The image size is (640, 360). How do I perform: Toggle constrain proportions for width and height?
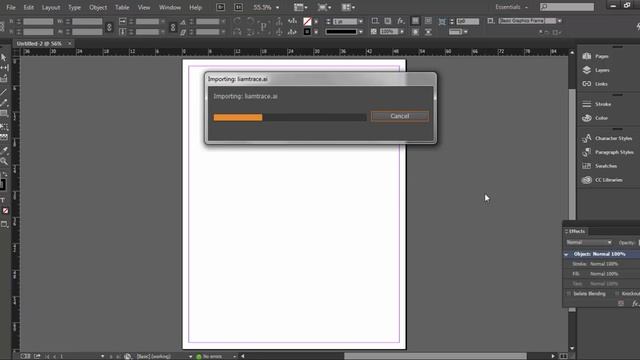pyautogui.click(x=109, y=27)
